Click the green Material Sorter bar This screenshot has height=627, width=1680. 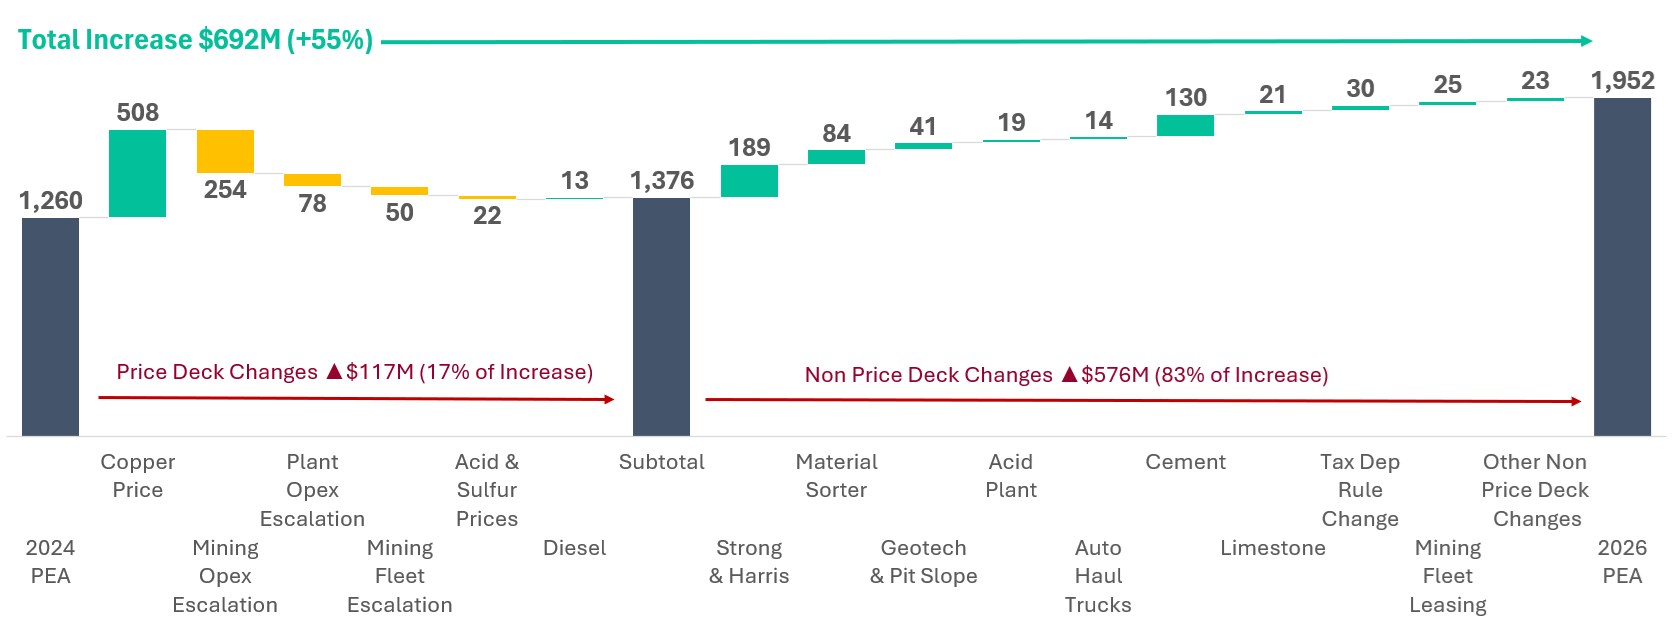pos(836,157)
